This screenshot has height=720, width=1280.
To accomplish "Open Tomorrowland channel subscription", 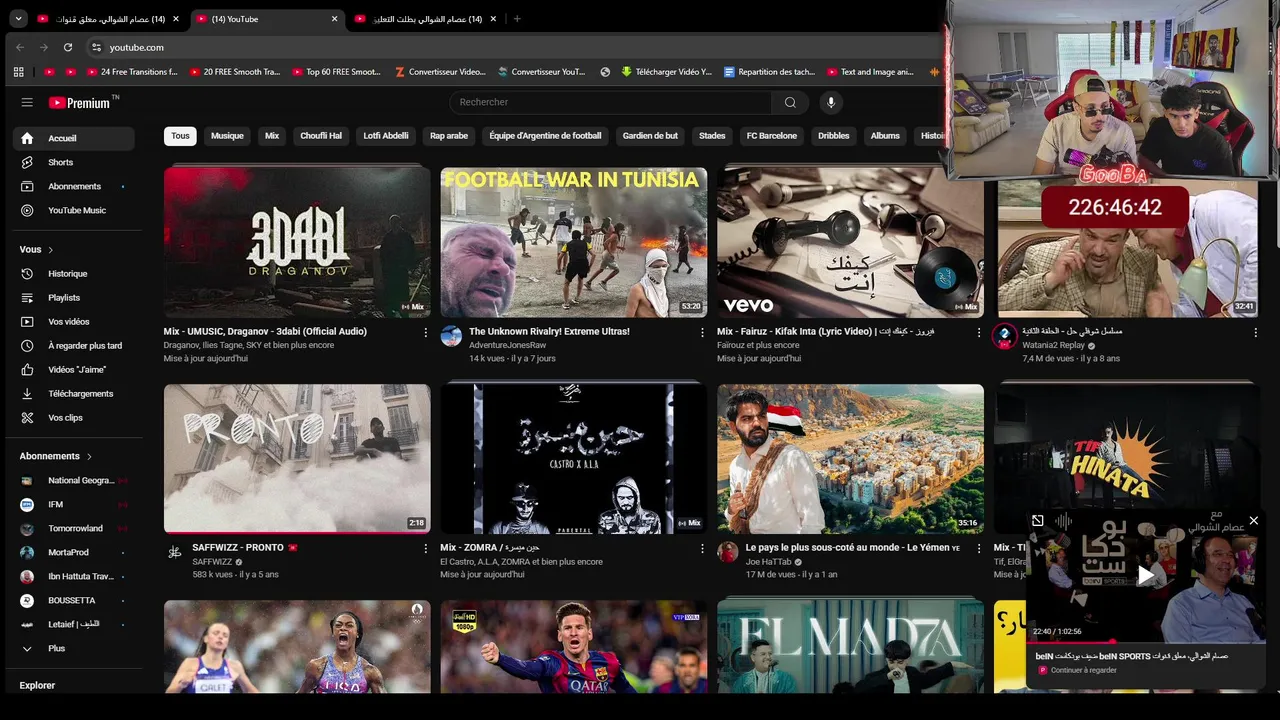I will pos(74,528).
